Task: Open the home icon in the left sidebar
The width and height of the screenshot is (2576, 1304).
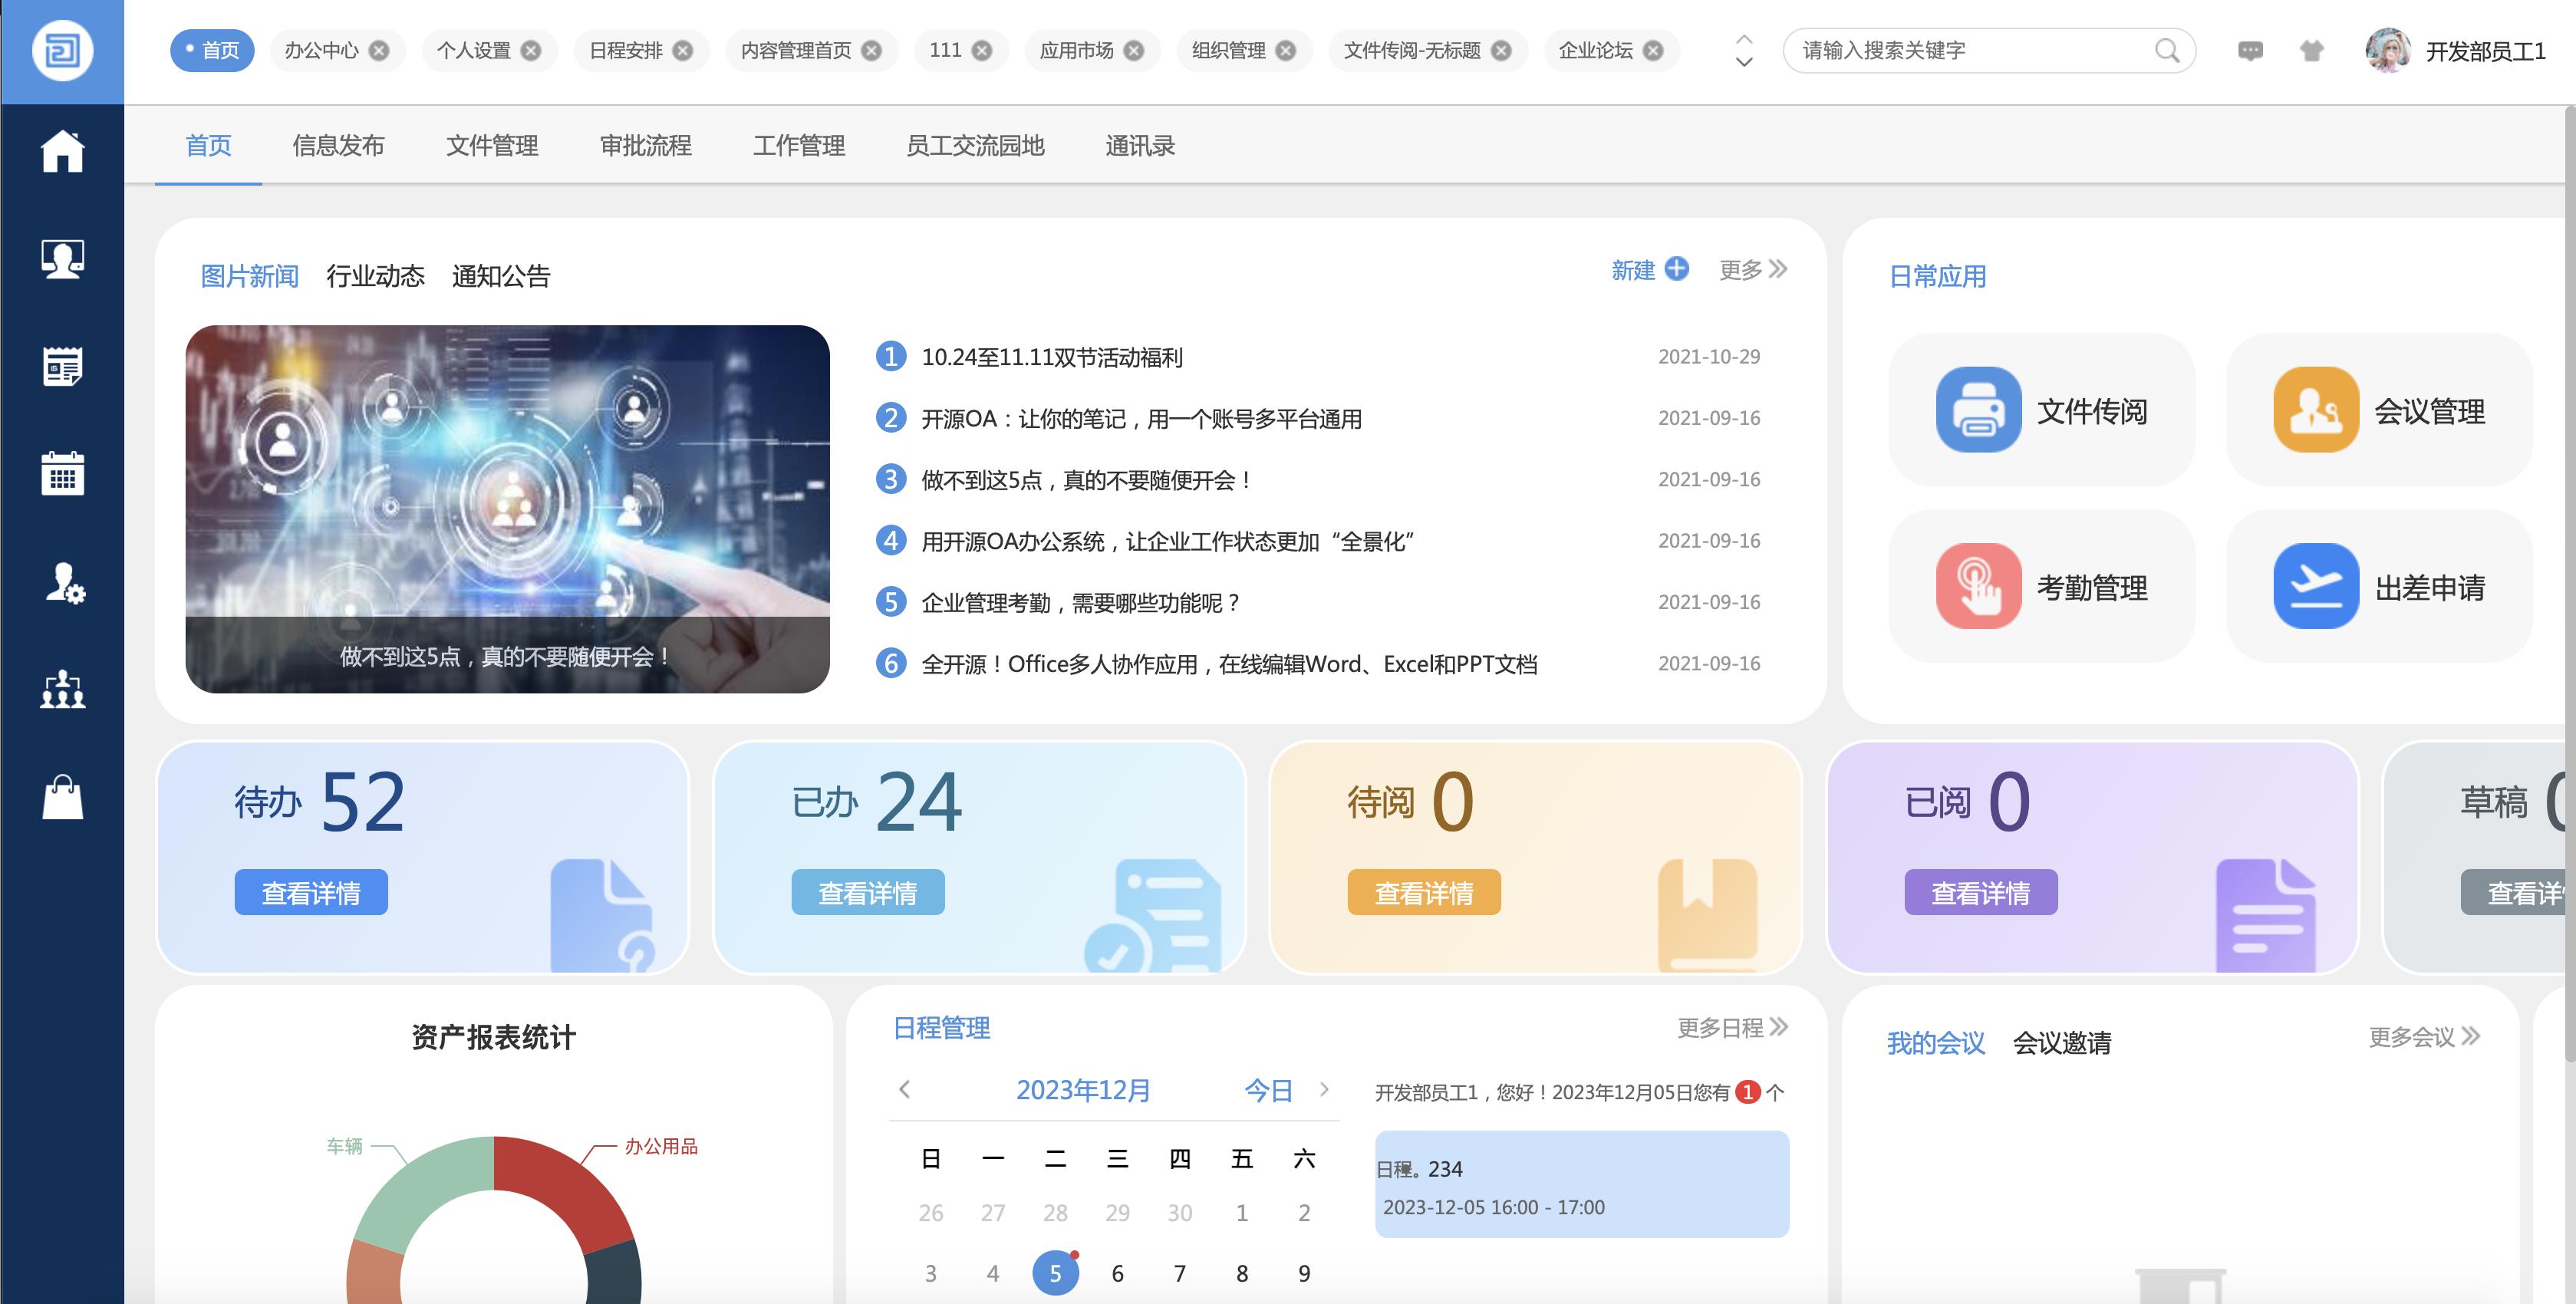Action: click(62, 151)
